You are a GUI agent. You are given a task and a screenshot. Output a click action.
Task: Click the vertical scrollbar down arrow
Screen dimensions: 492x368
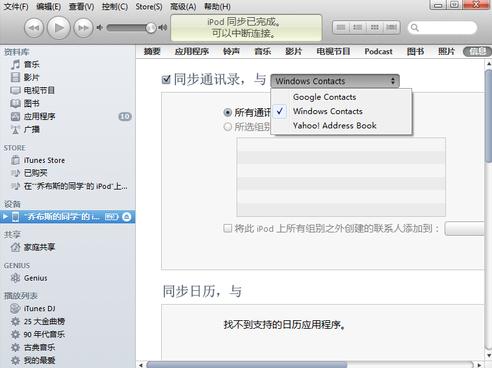489,355
